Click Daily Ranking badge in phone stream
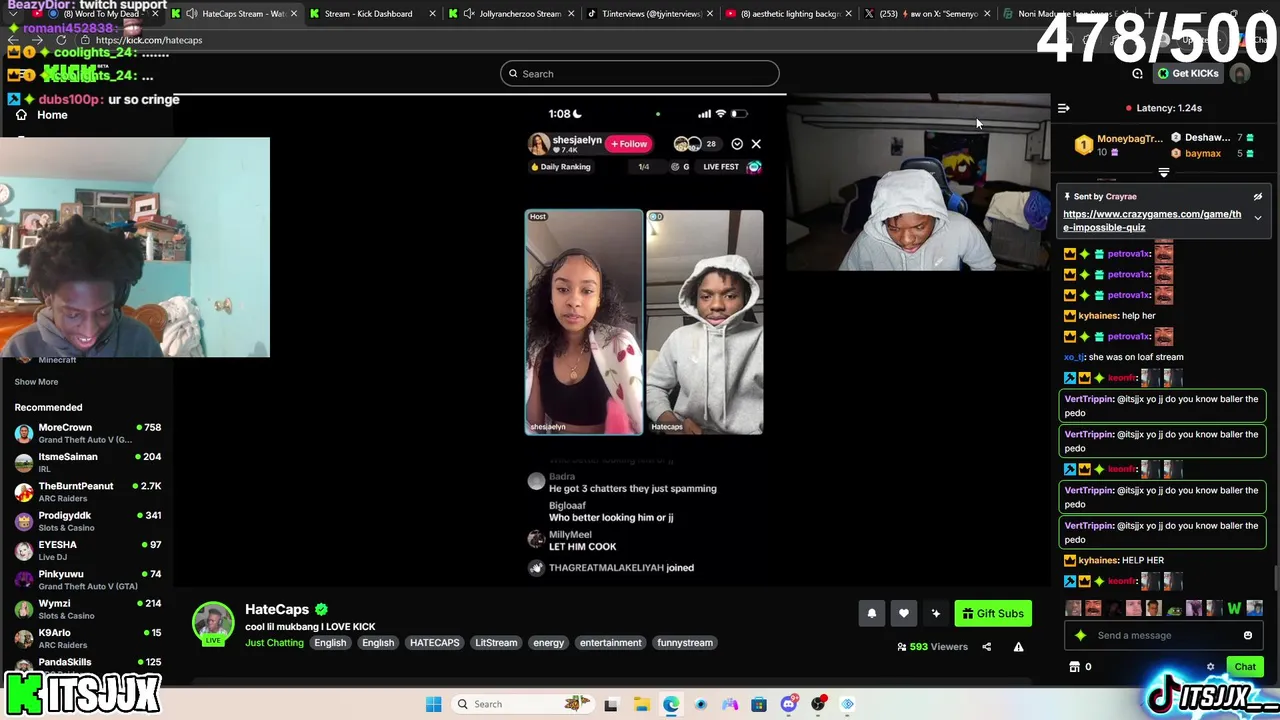The height and width of the screenshot is (720, 1280). (x=561, y=167)
